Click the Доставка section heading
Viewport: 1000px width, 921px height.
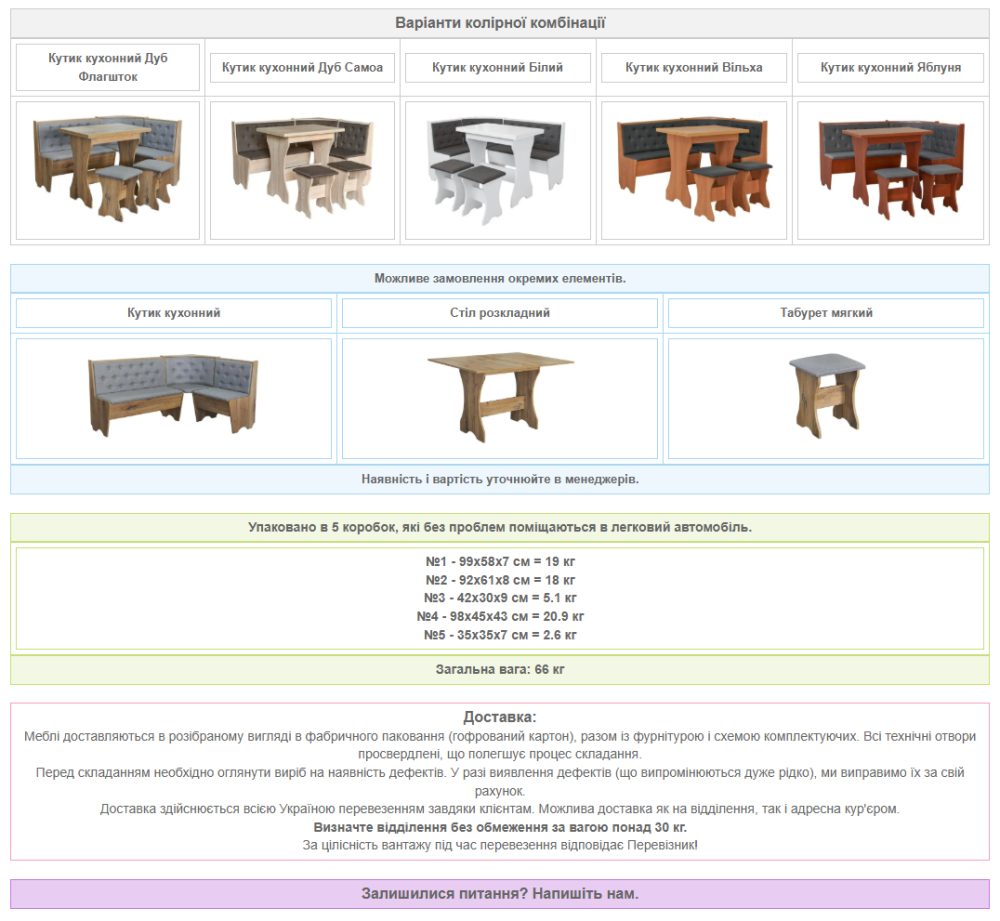(500, 717)
